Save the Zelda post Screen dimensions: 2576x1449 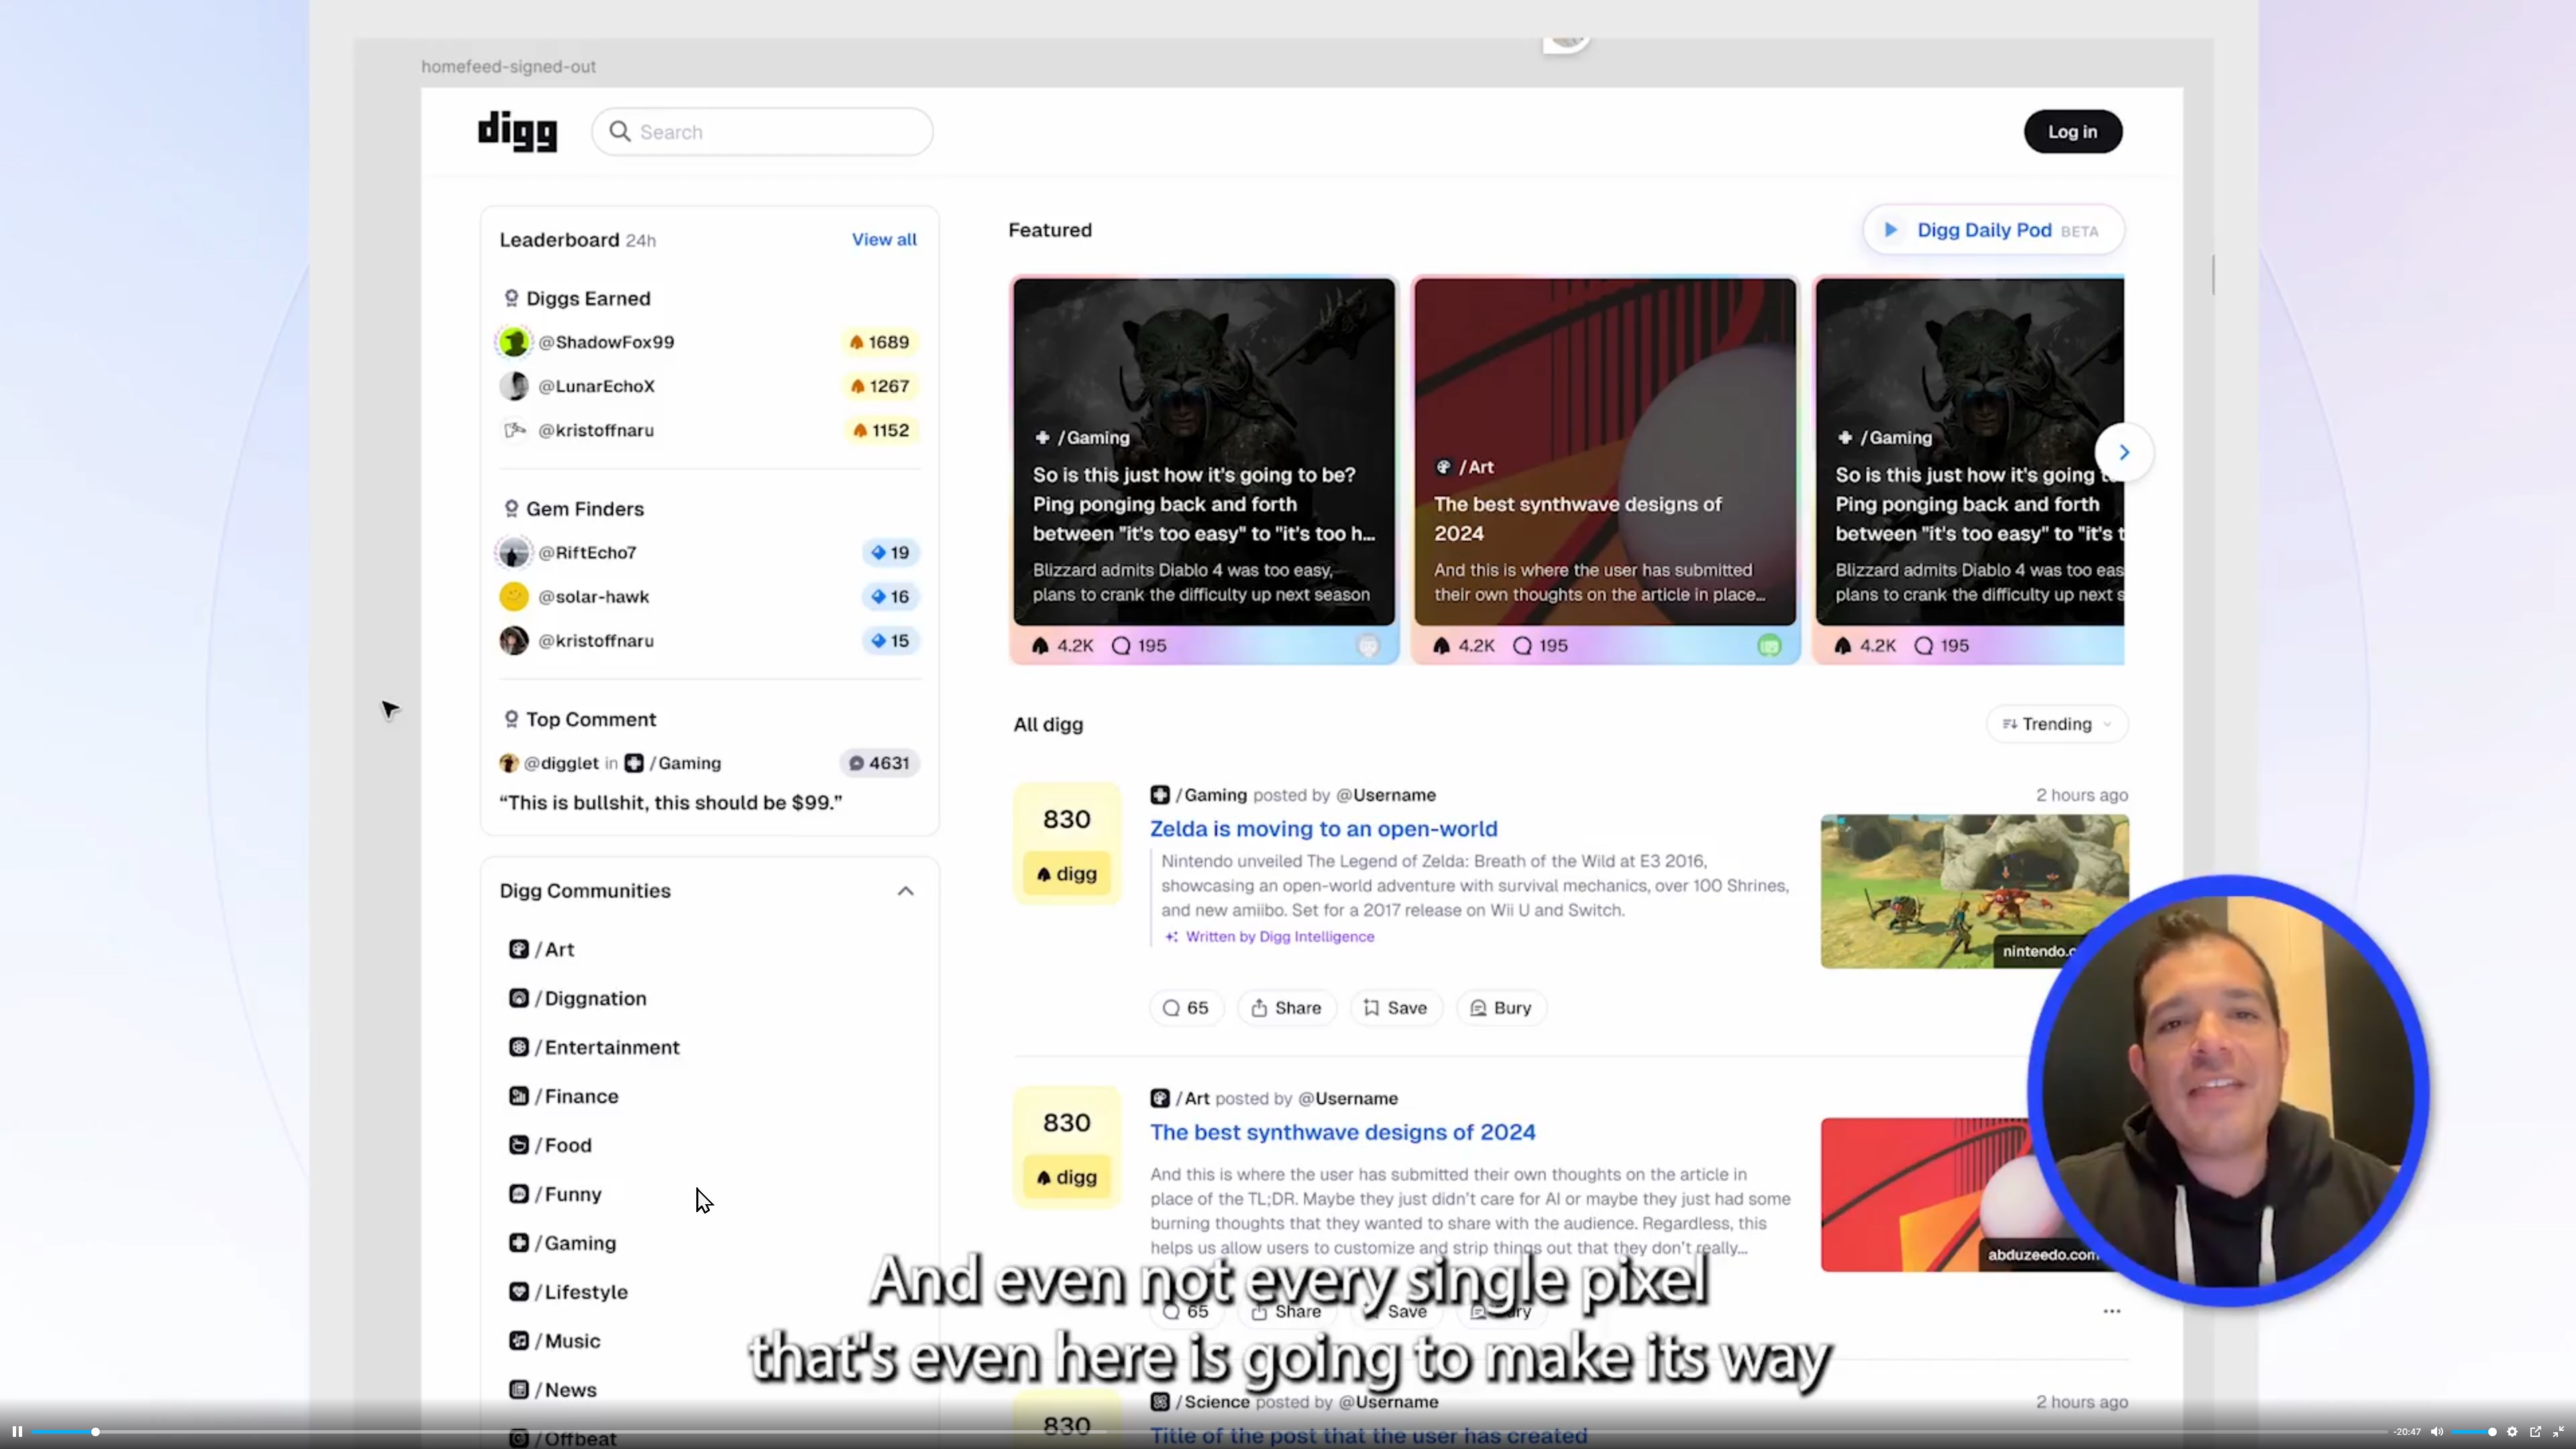point(1395,1008)
